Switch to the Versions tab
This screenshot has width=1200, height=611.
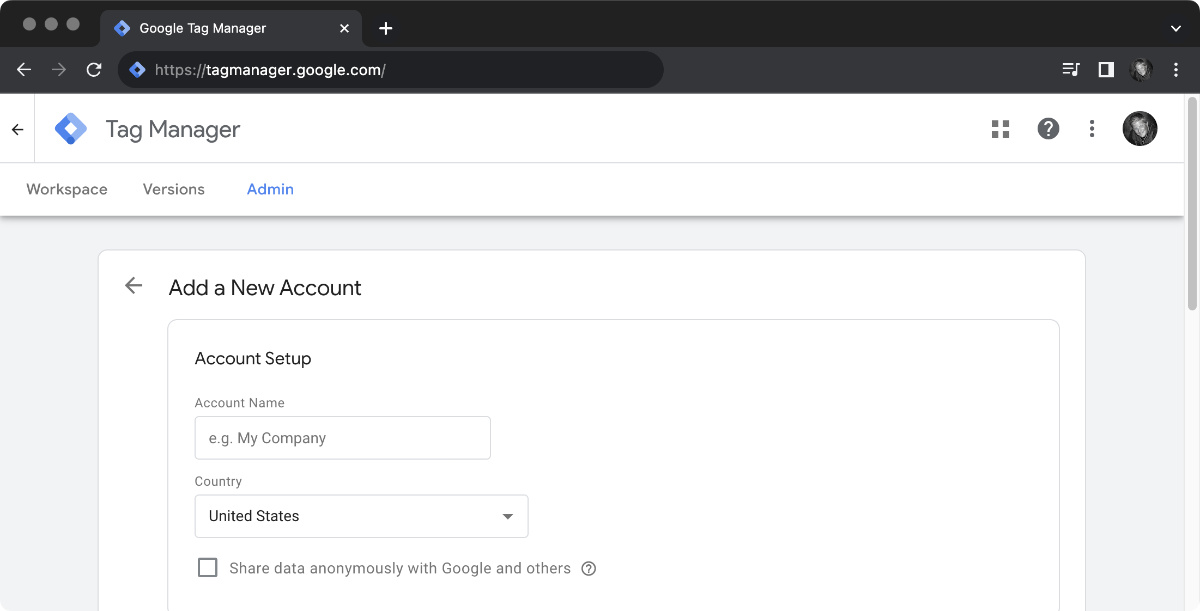[x=173, y=189]
